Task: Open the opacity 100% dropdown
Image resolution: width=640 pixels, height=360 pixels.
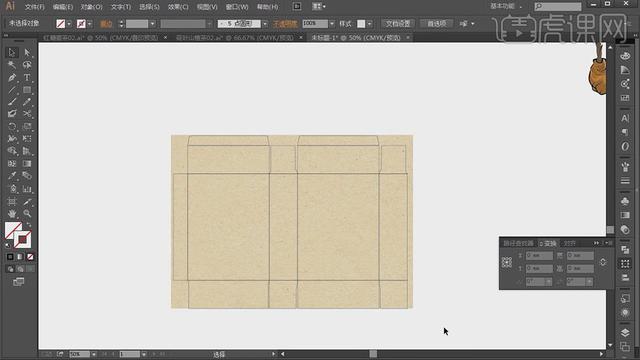Action: [331, 24]
